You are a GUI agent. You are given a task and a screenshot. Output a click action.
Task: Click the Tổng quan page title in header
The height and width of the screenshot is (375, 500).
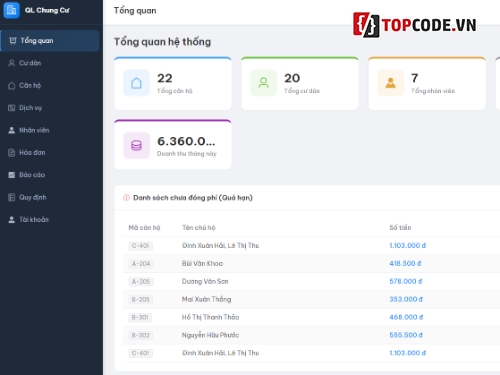point(135,11)
